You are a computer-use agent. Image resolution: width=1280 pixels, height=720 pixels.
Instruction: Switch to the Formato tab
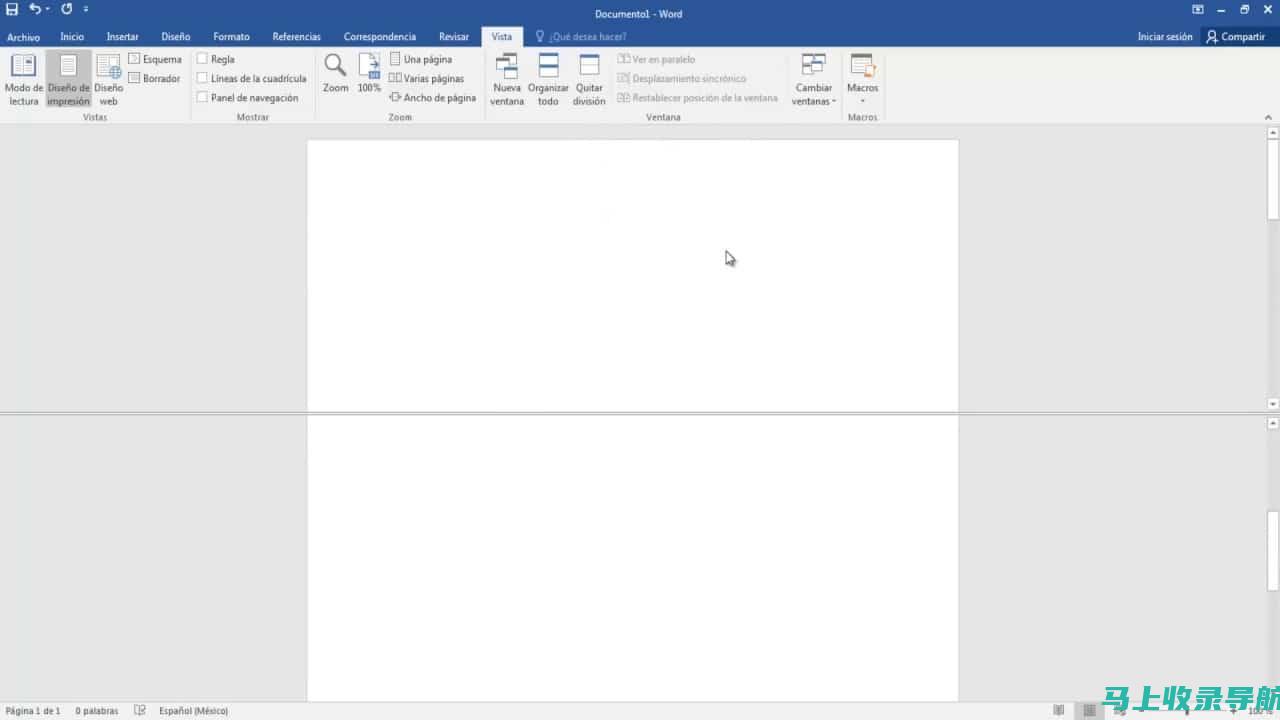pyautogui.click(x=231, y=37)
